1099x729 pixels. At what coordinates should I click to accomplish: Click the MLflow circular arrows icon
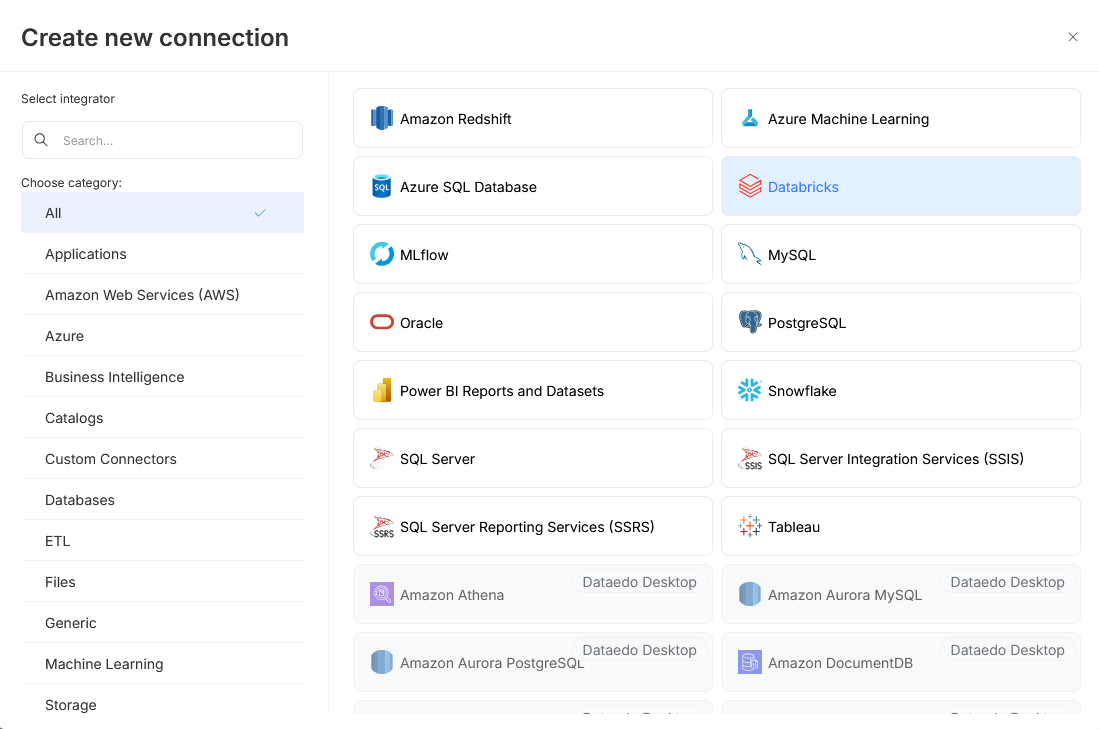(381, 254)
